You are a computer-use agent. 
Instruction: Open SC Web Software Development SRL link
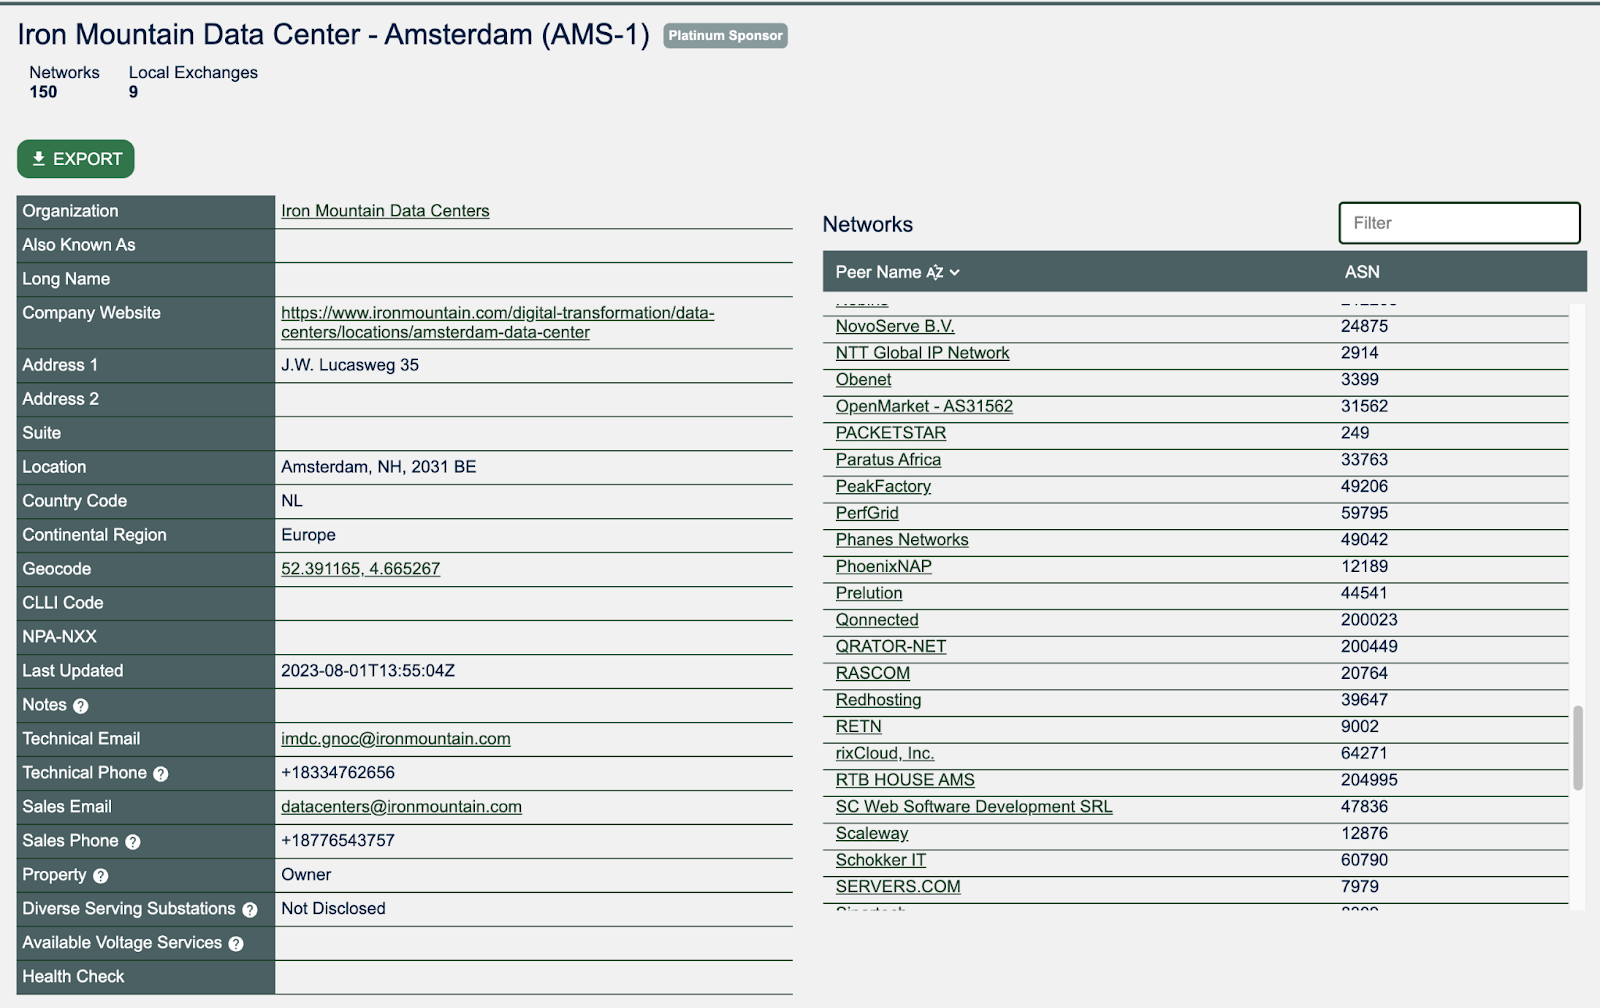974,806
